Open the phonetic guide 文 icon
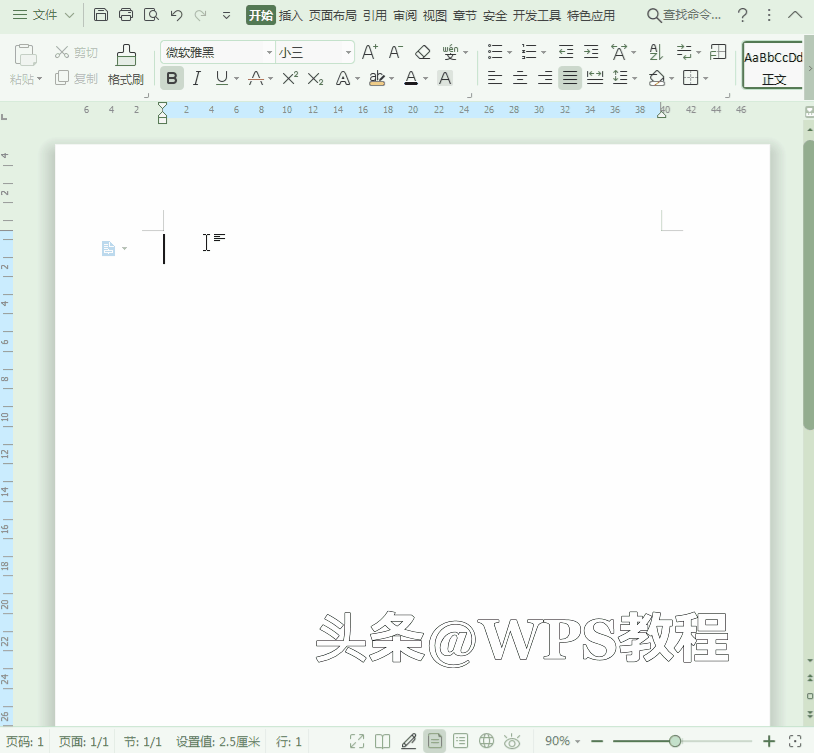The height and width of the screenshot is (753, 814). 450,52
